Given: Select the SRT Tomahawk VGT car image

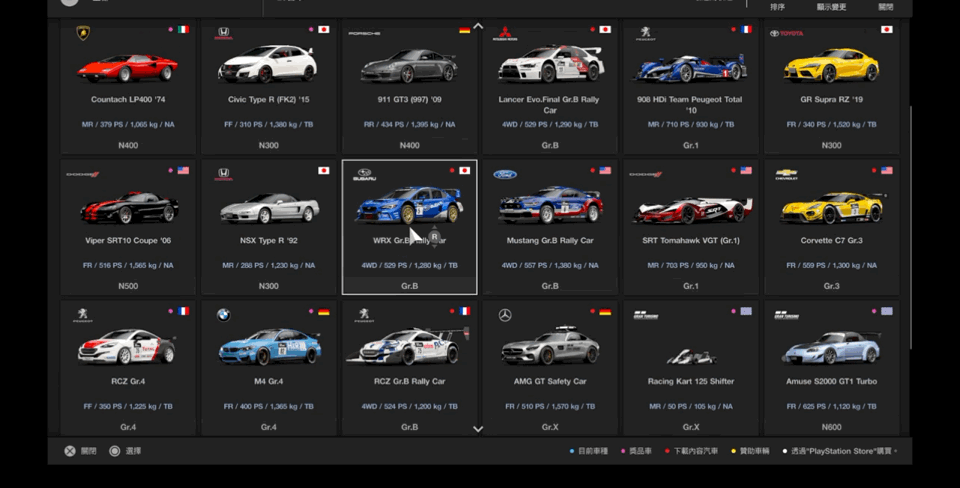Looking at the screenshot, I should pos(692,210).
